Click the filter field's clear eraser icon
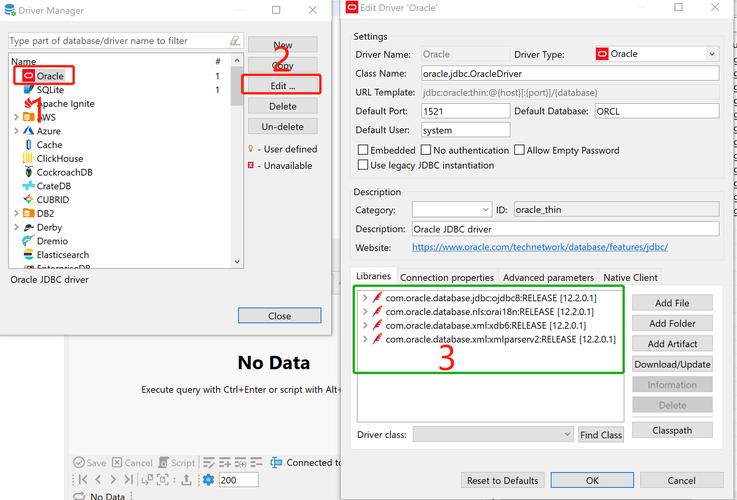The width and height of the screenshot is (737, 500). click(235, 41)
